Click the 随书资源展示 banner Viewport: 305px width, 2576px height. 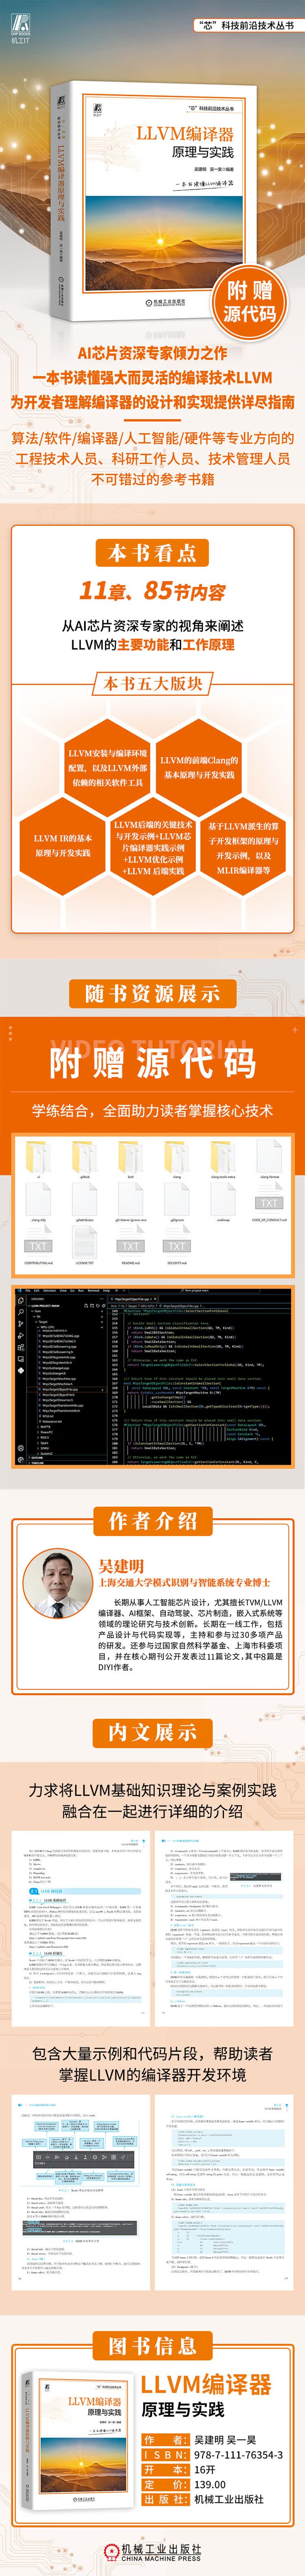153,993
